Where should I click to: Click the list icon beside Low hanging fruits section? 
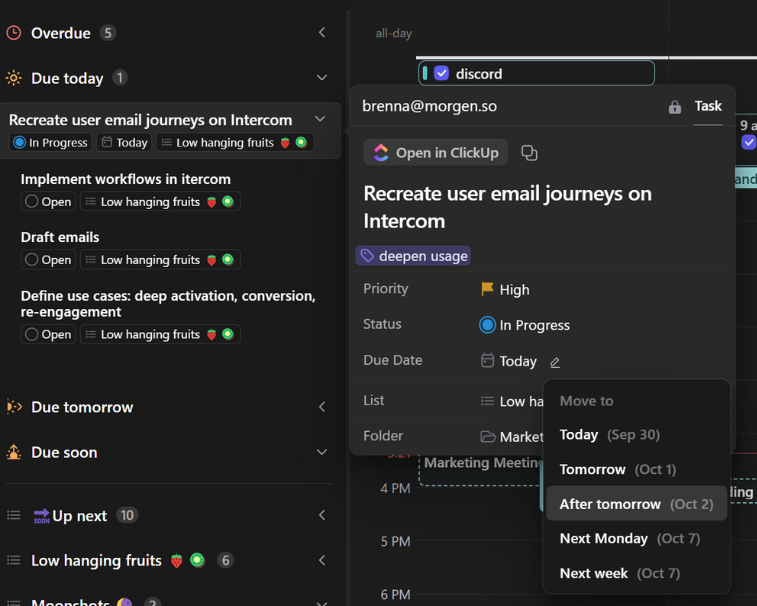click(x=14, y=560)
